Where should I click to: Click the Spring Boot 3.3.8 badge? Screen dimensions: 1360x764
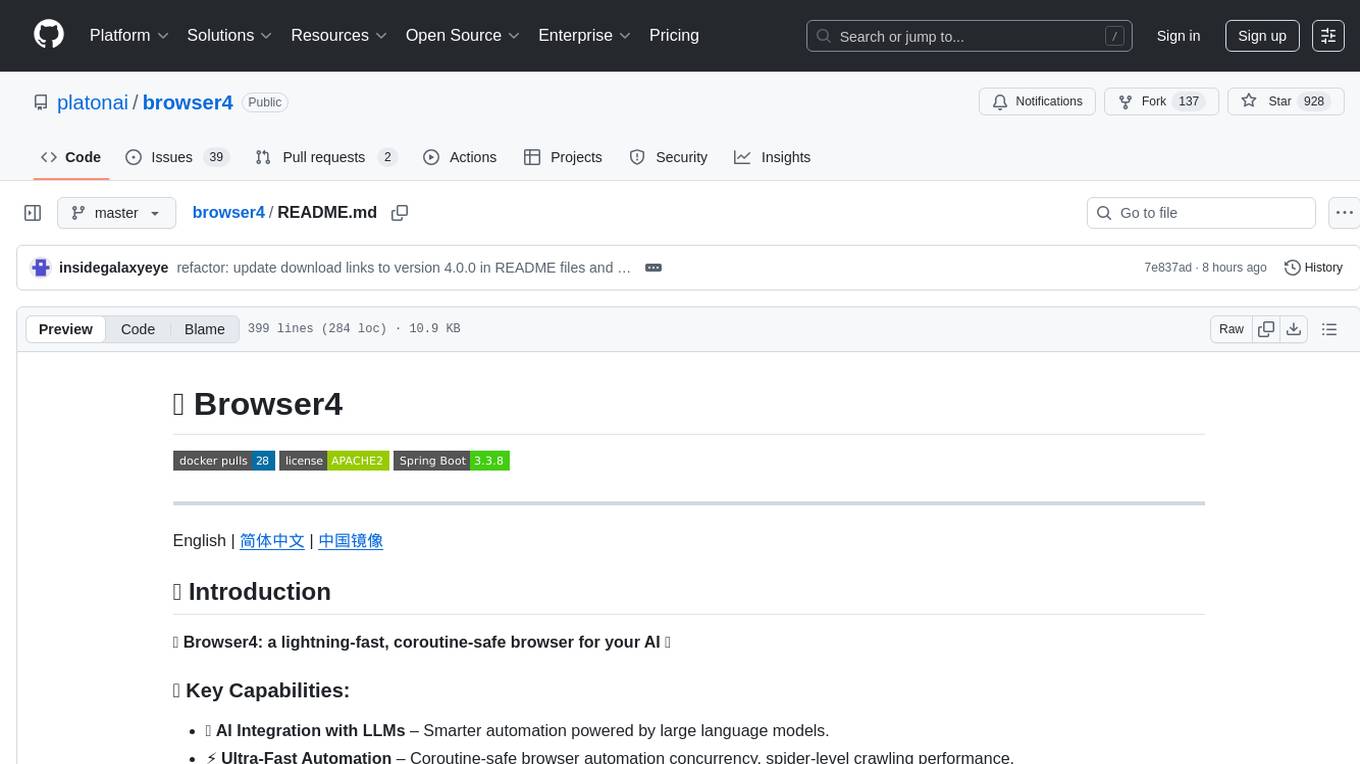452,461
